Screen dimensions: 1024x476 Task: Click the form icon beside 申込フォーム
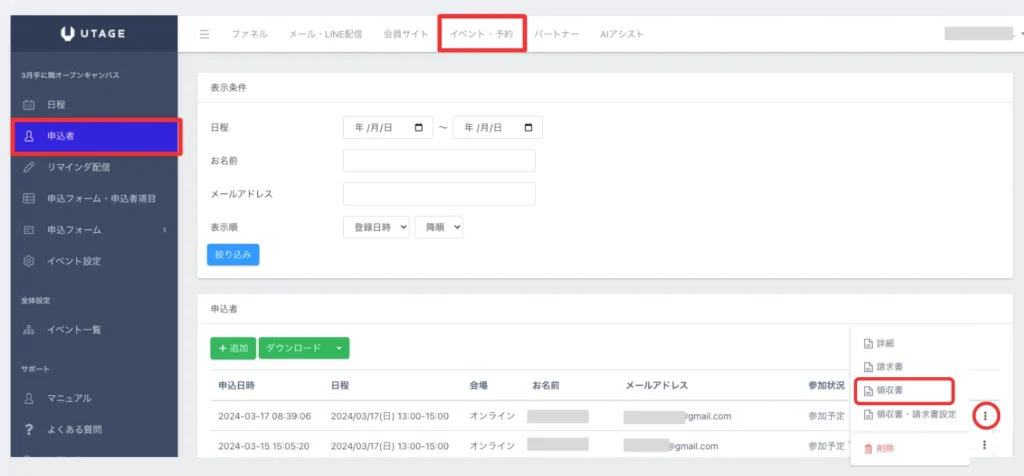click(x=29, y=230)
